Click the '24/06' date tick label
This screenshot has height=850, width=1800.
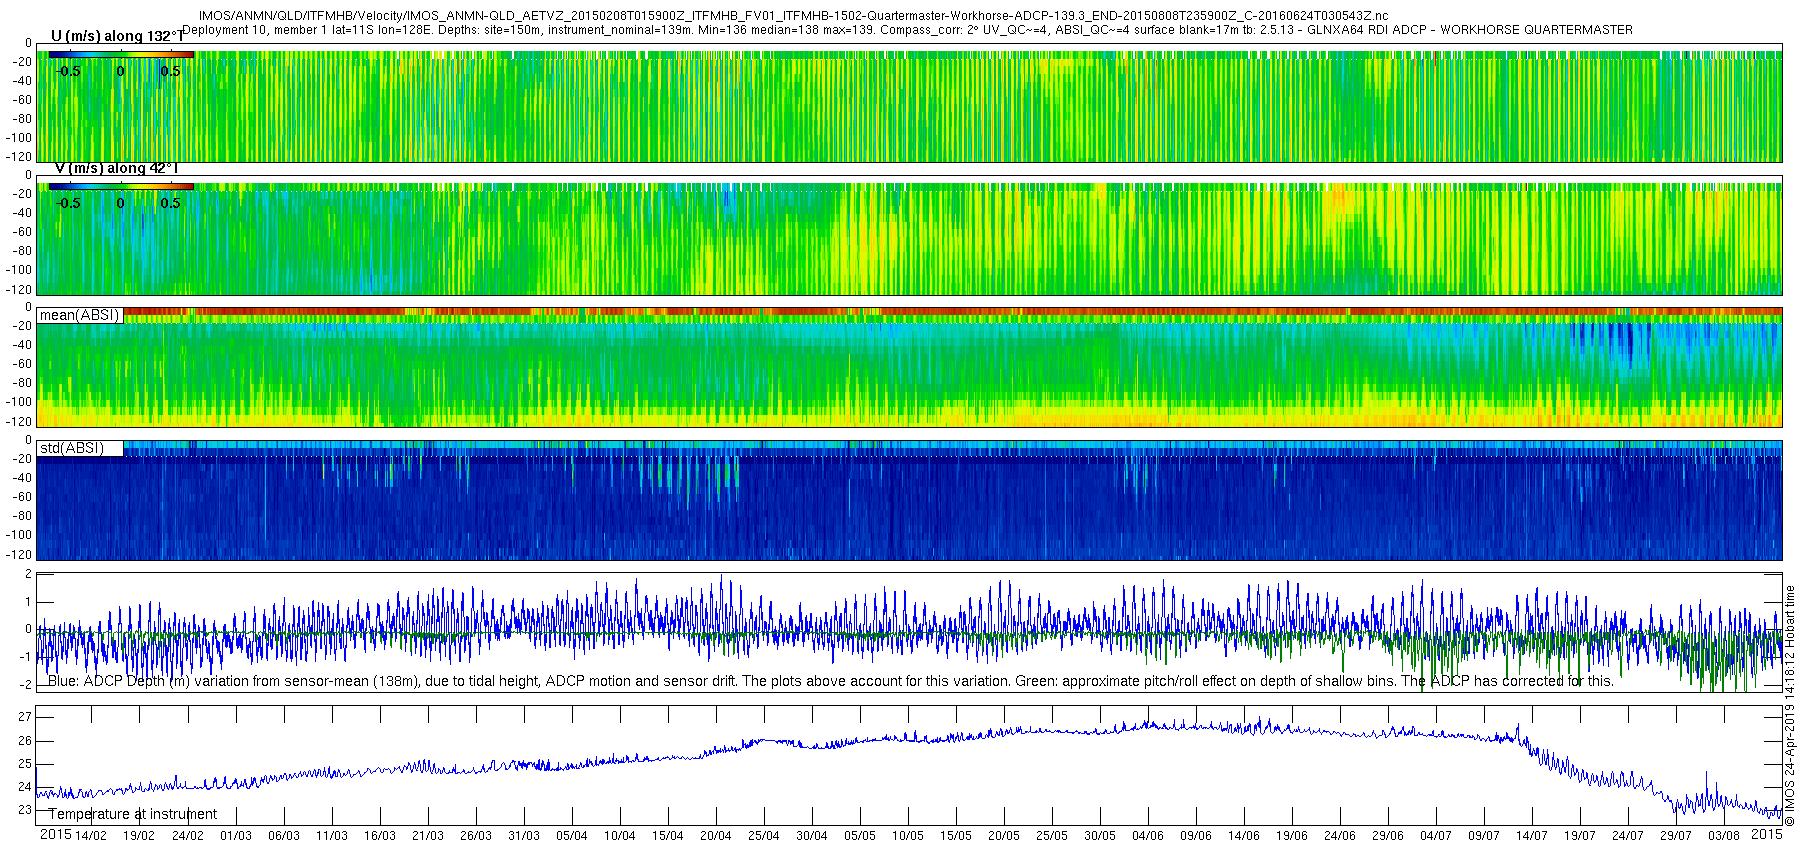pyautogui.click(x=1340, y=836)
